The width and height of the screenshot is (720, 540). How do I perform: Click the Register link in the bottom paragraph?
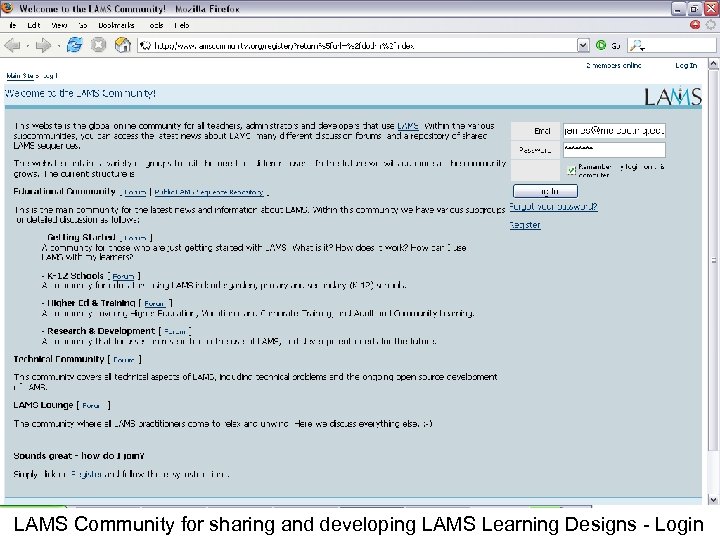point(86,474)
